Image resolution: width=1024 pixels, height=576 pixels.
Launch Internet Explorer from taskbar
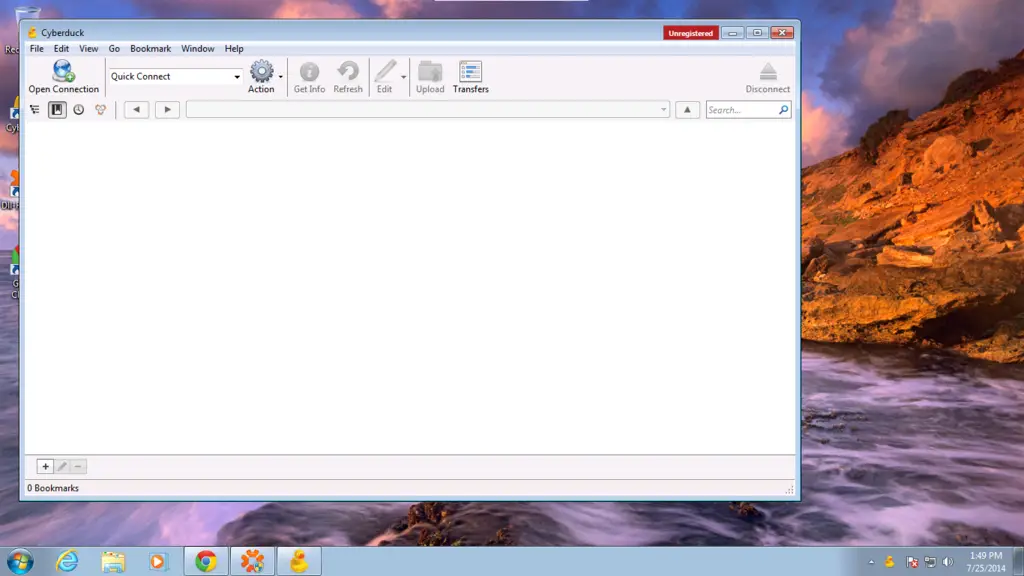tap(67, 562)
